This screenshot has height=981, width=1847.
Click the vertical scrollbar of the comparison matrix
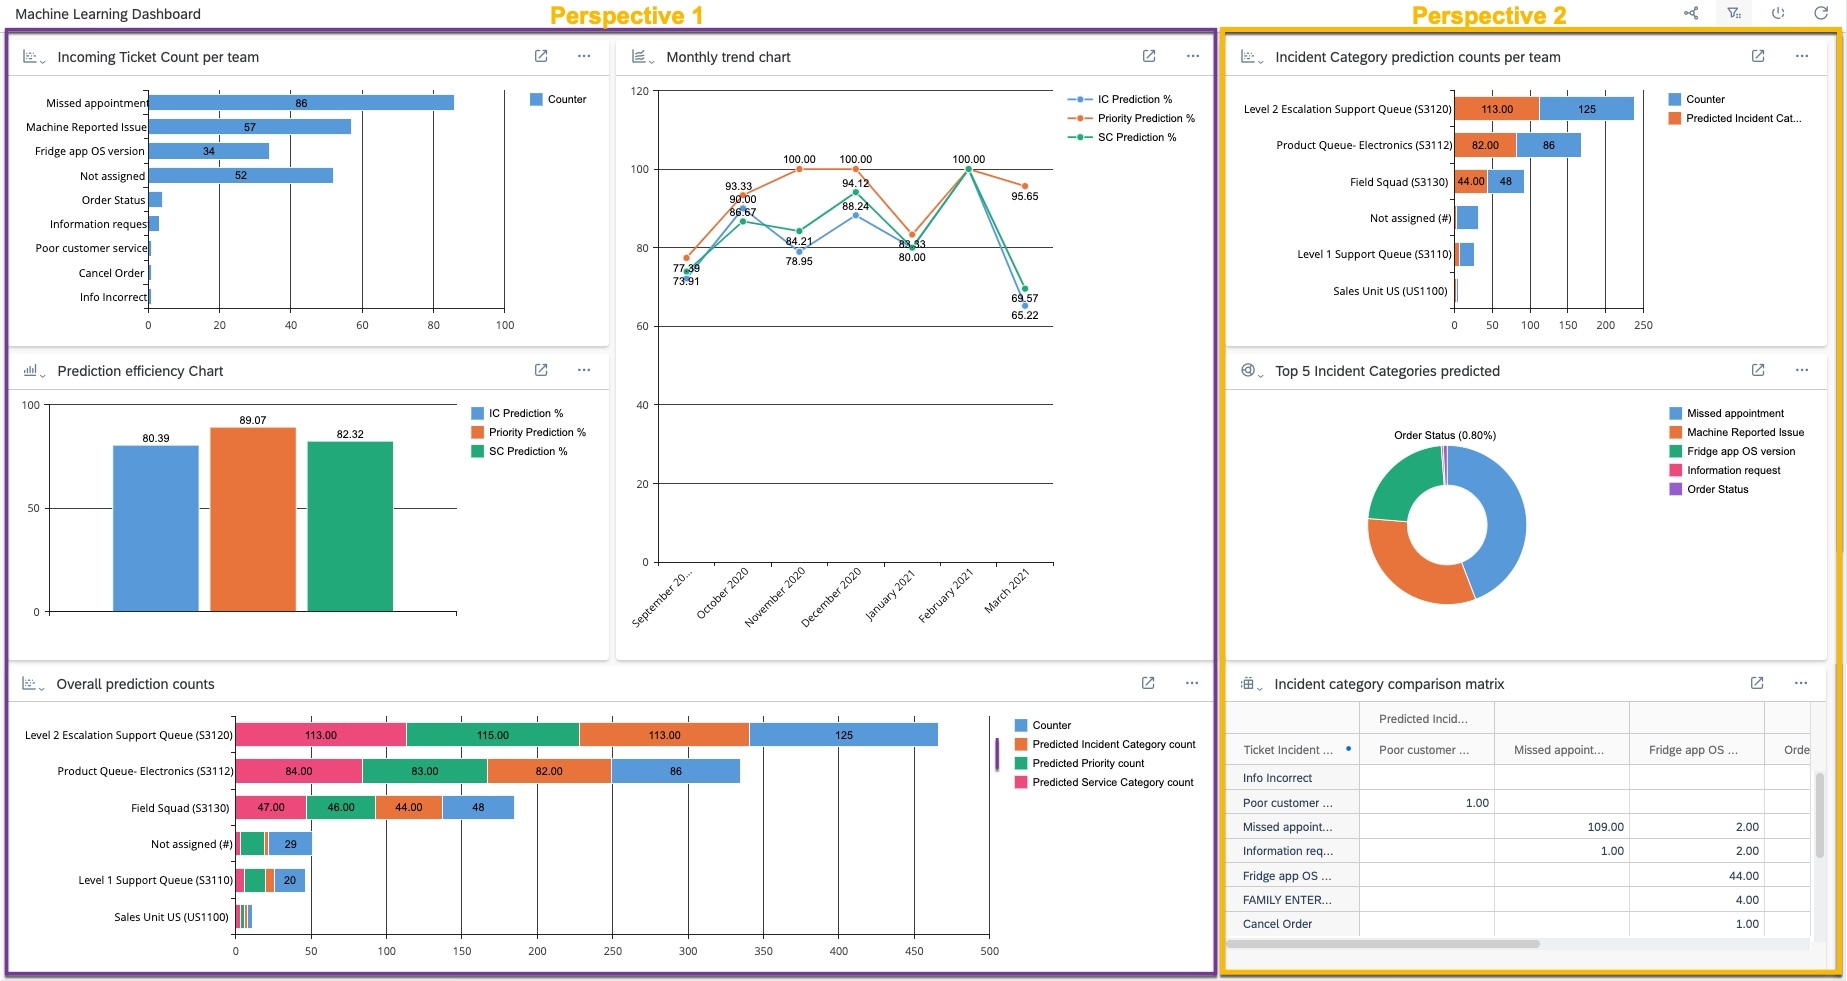point(1820,815)
